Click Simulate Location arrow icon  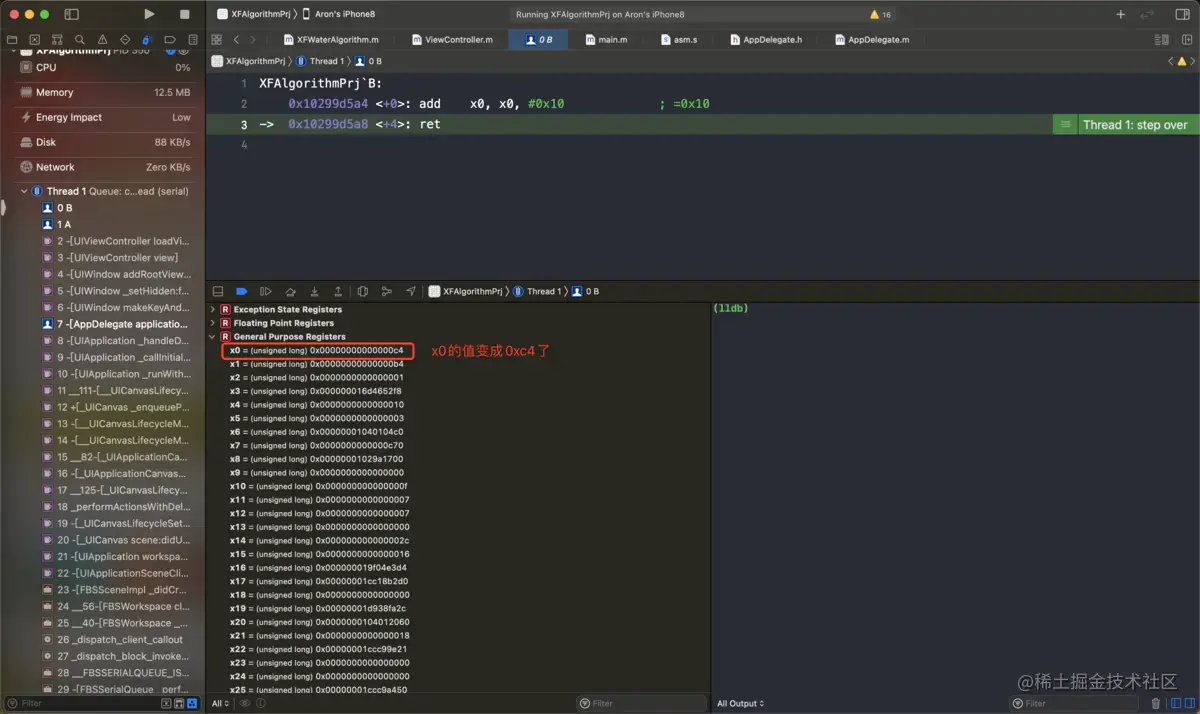(x=411, y=291)
